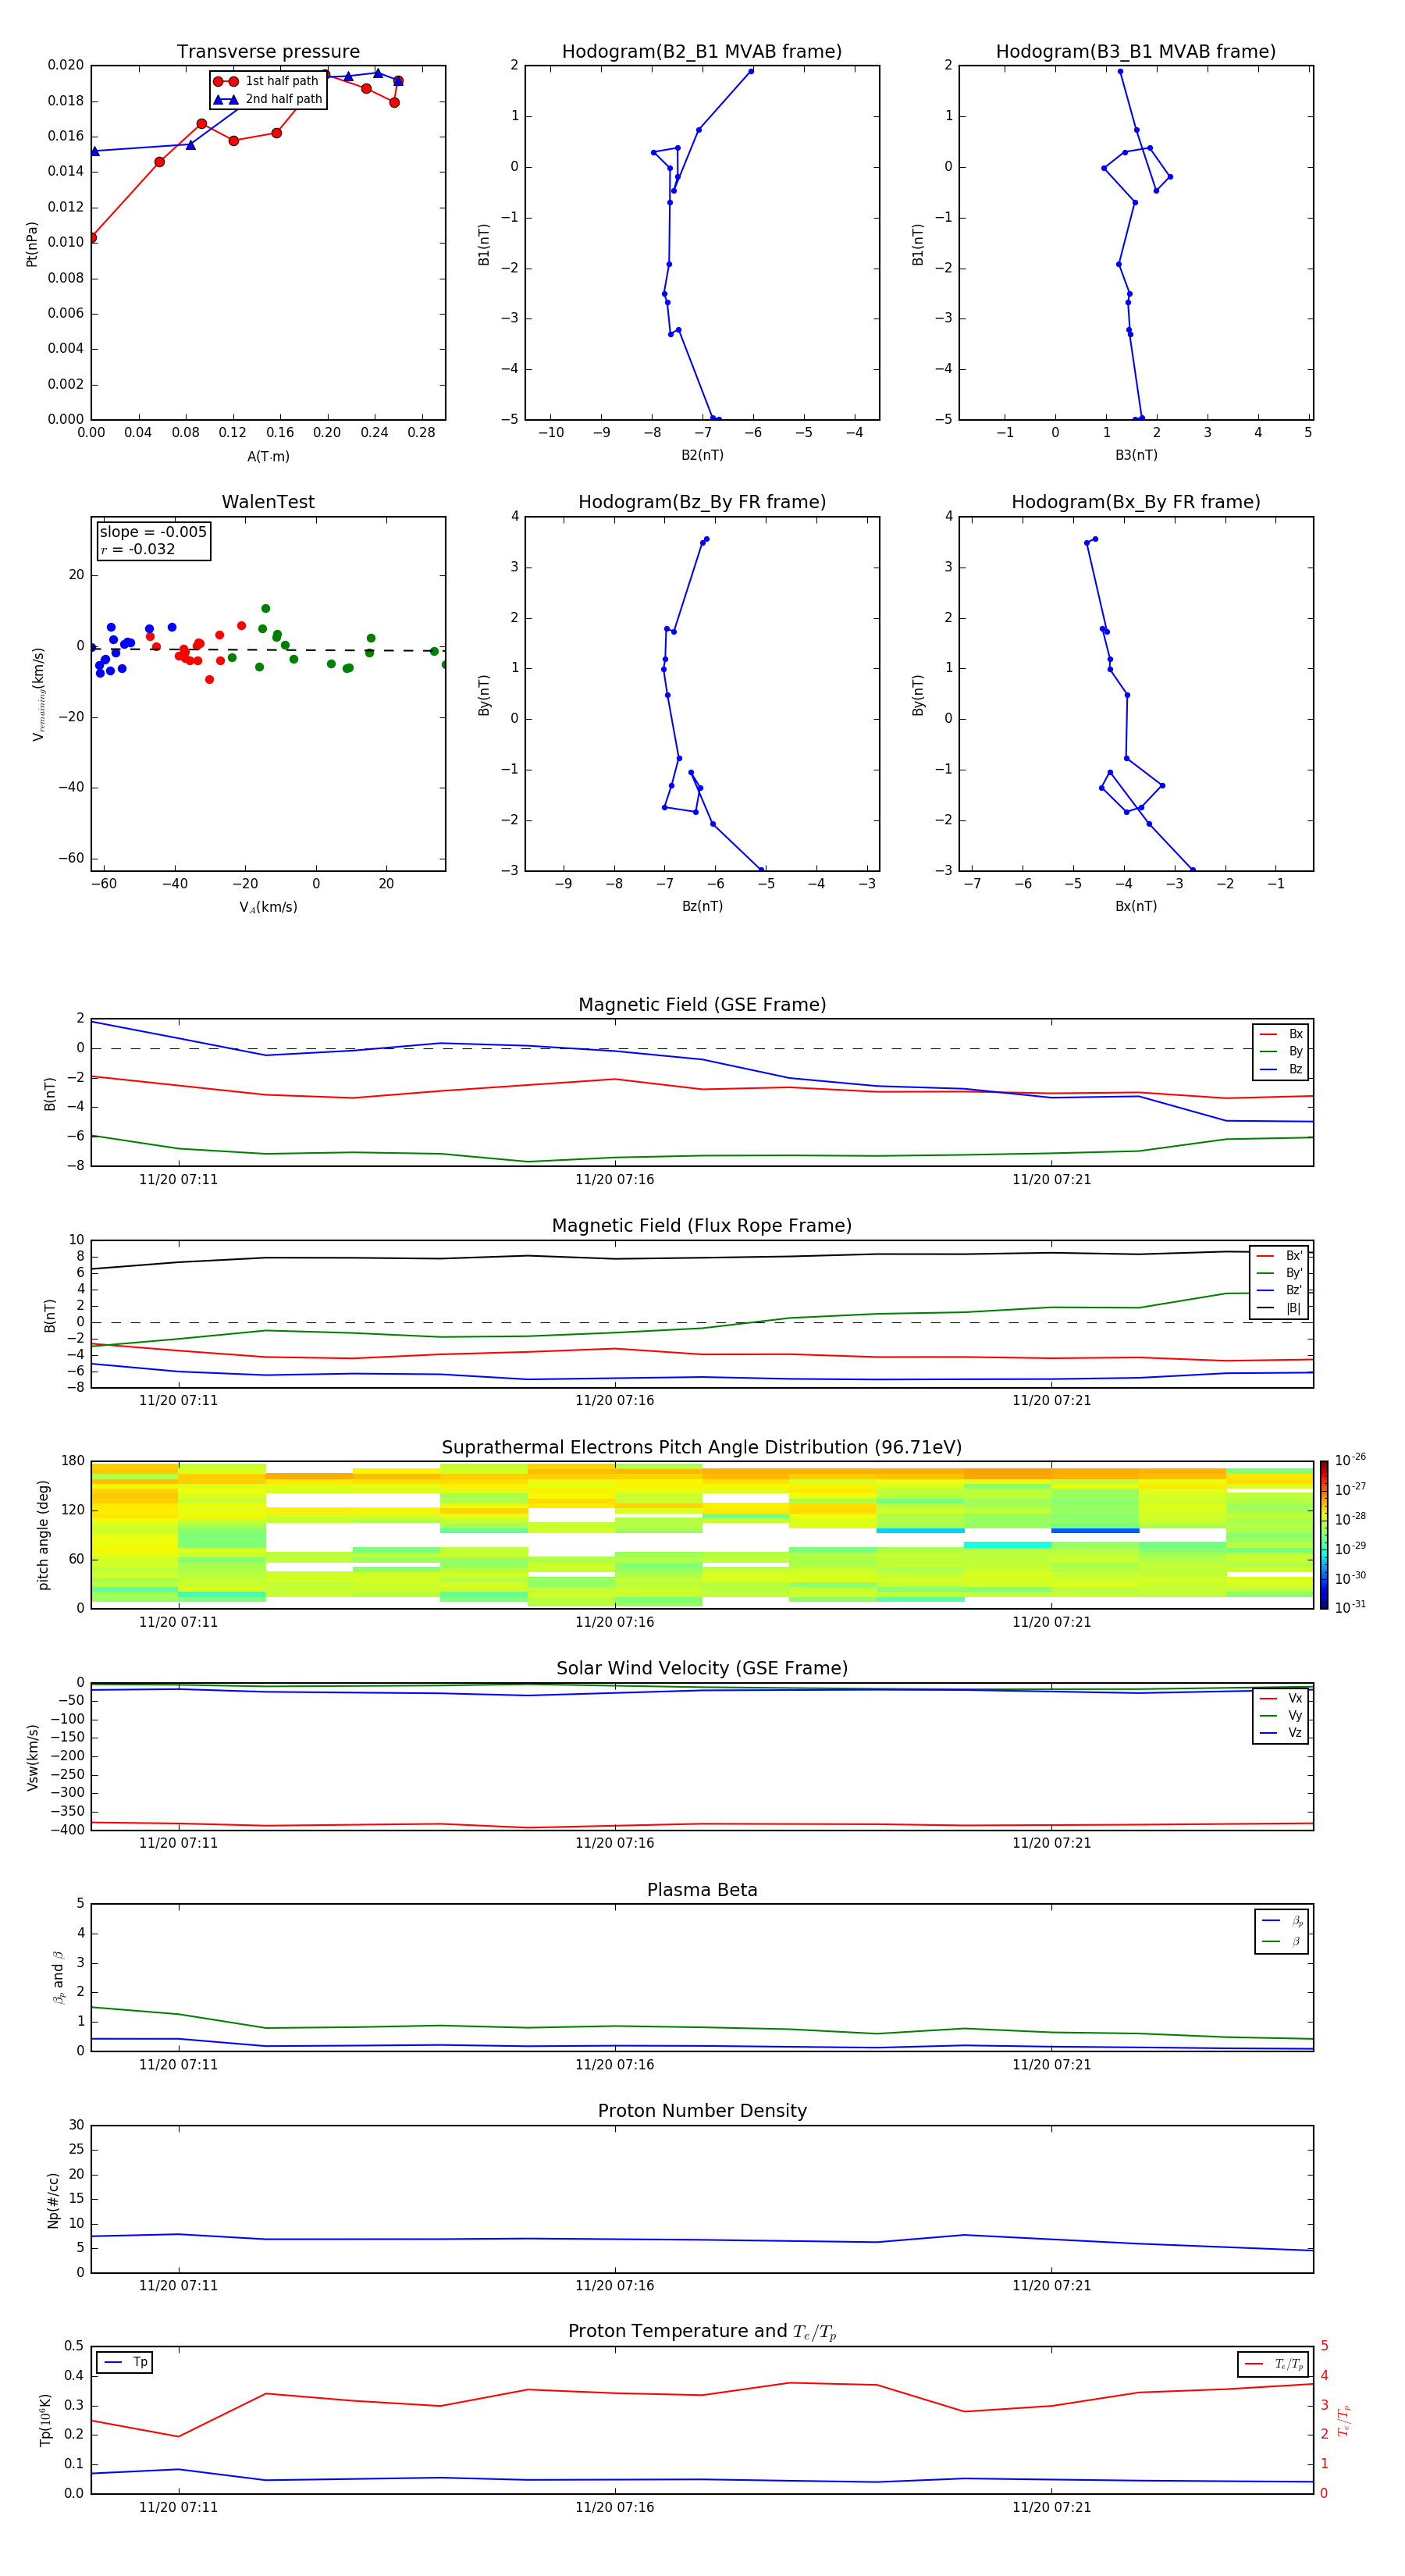Screen dimensions: 1405x2576
Task: Click the red Te/Tp right axis label
Action: (1343, 2420)
